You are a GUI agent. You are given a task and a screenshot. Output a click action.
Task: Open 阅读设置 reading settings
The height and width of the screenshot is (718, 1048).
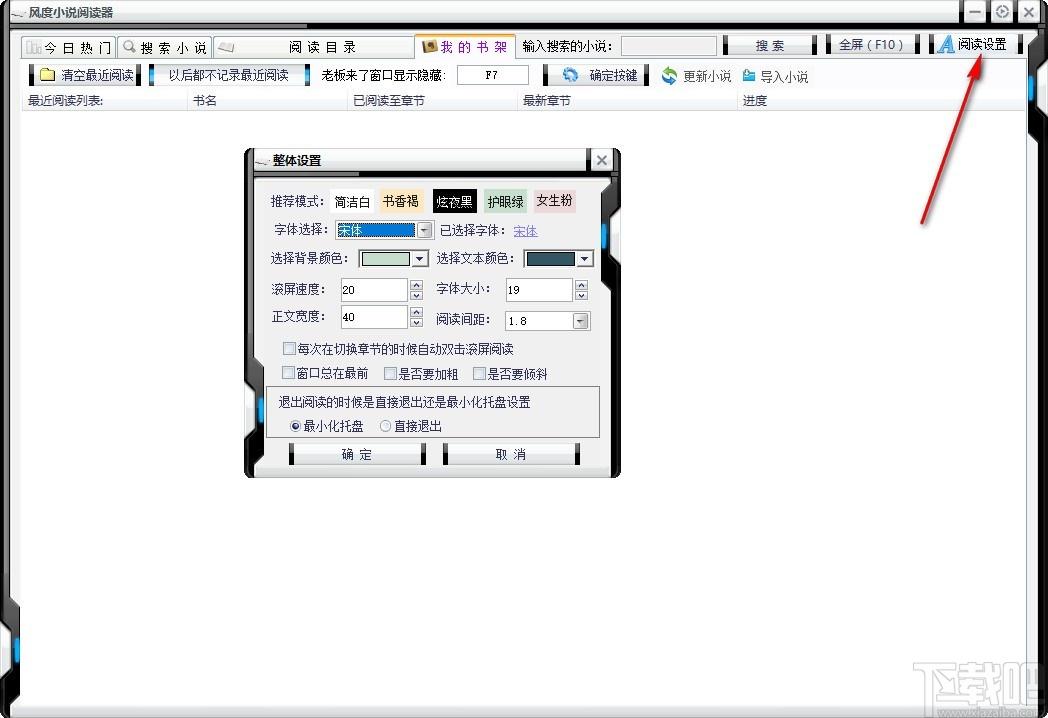(974, 44)
